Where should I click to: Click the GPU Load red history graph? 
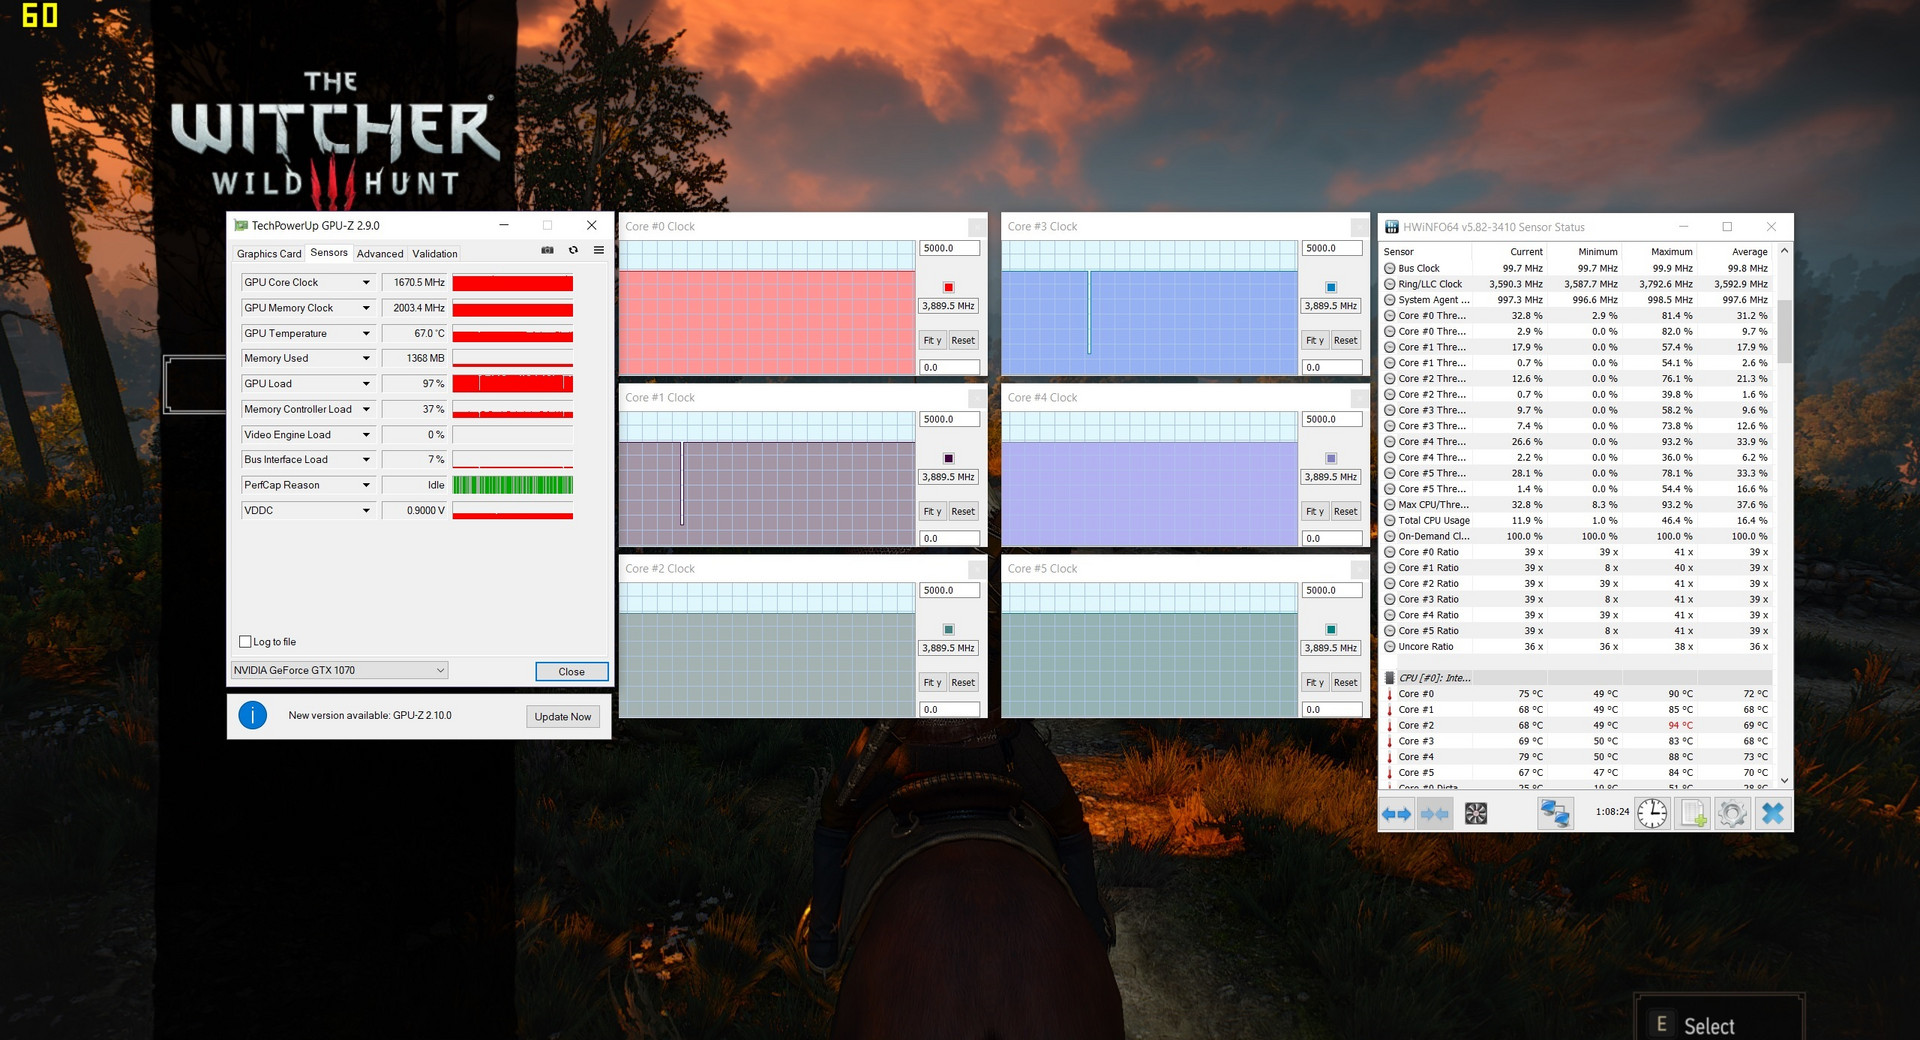[x=513, y=384]
